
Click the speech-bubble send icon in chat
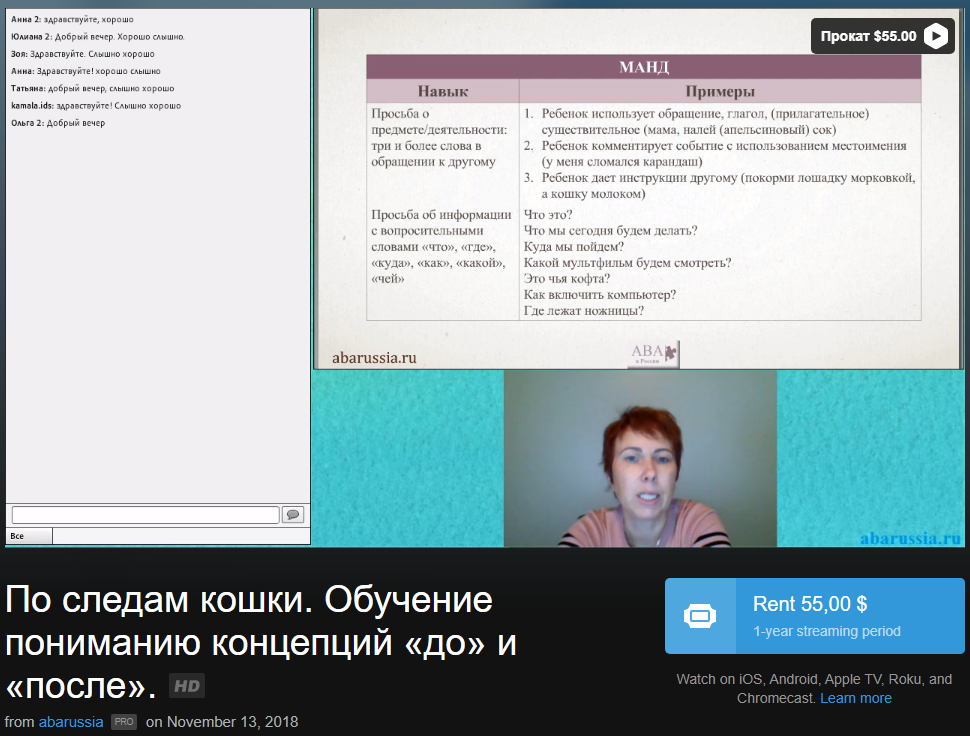coord(292,515)
